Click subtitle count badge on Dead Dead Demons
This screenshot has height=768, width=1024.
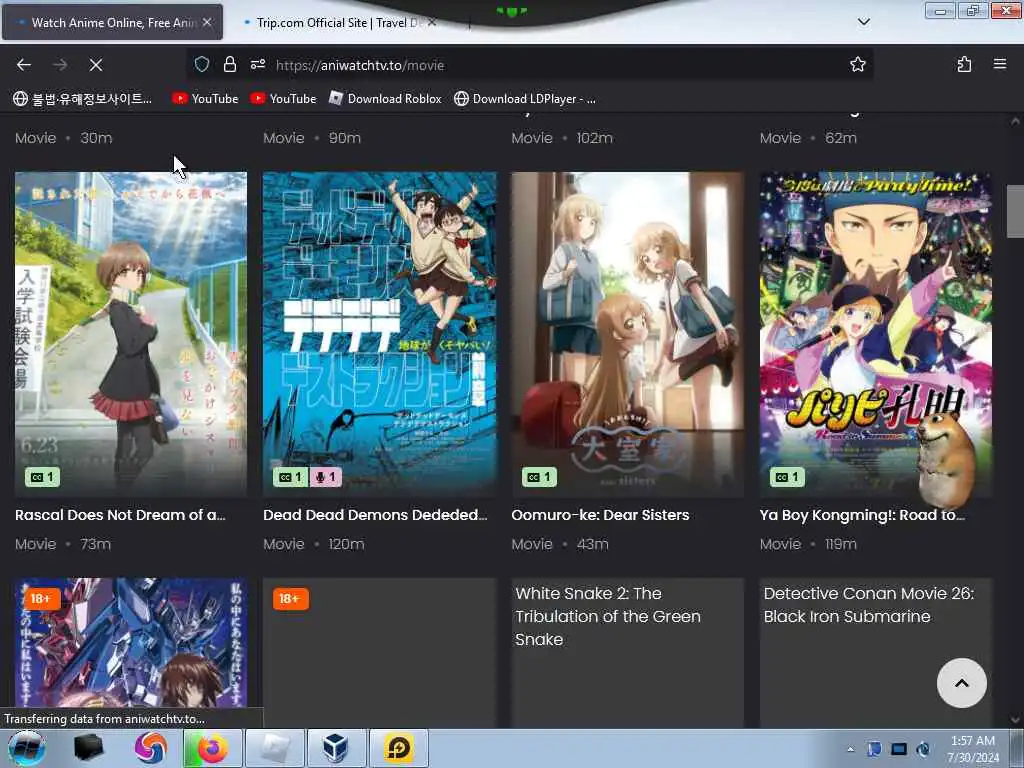click(291, 477)
